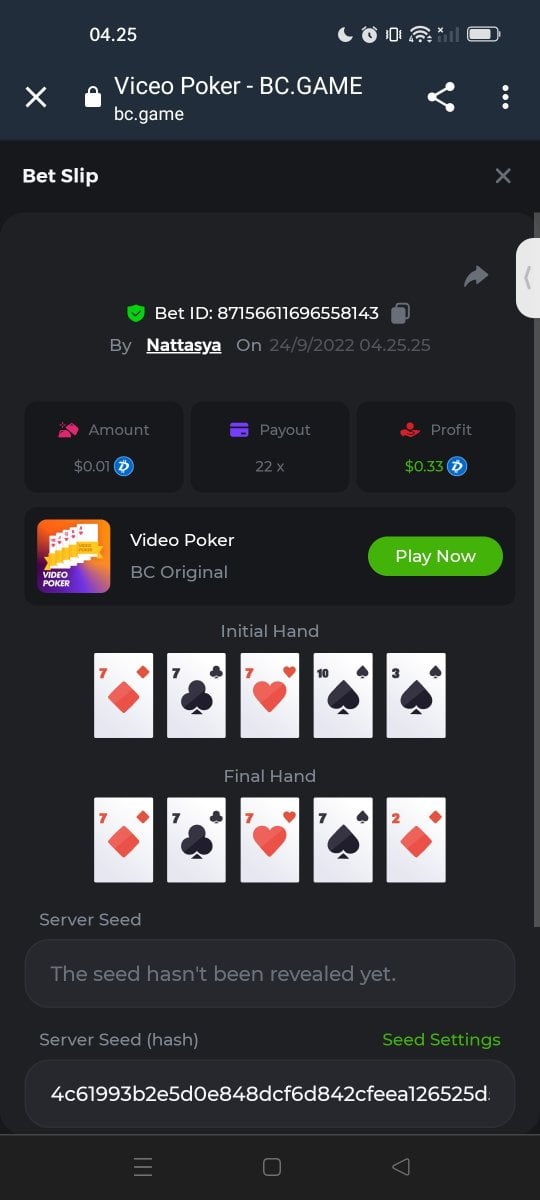
Task: Tap the unrevealed Server Seed field
Action: [x=270, y=973]
